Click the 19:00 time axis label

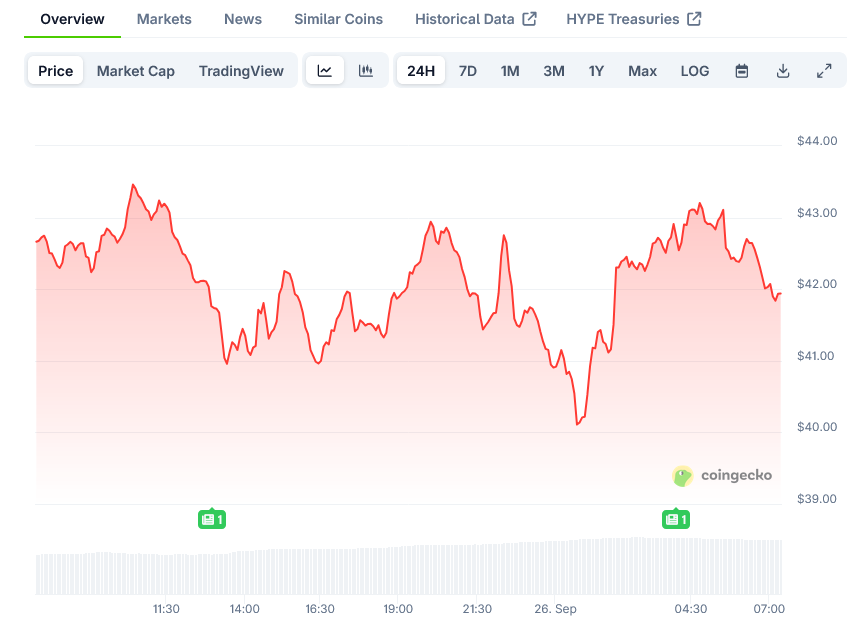tap(398, 609)
